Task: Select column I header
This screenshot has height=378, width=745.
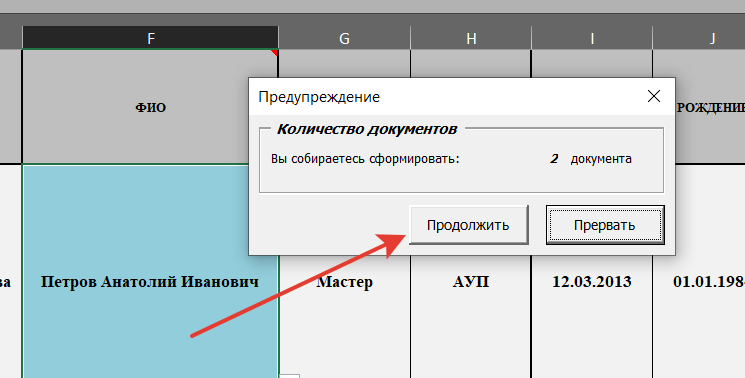Action: tap(592, 38)
